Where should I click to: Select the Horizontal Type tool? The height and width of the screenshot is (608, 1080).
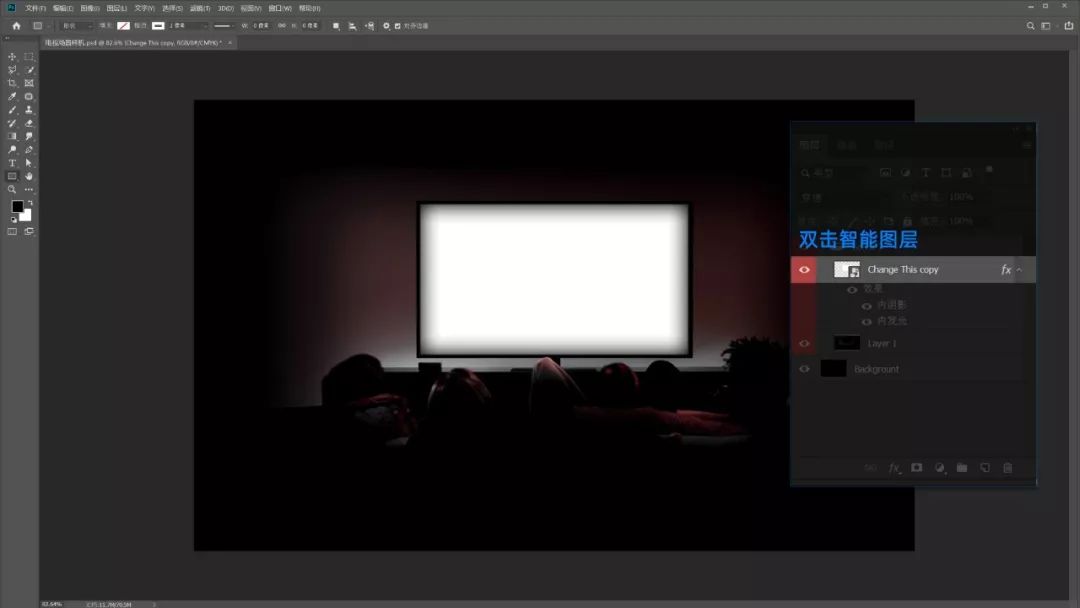[x=12, y=163]
